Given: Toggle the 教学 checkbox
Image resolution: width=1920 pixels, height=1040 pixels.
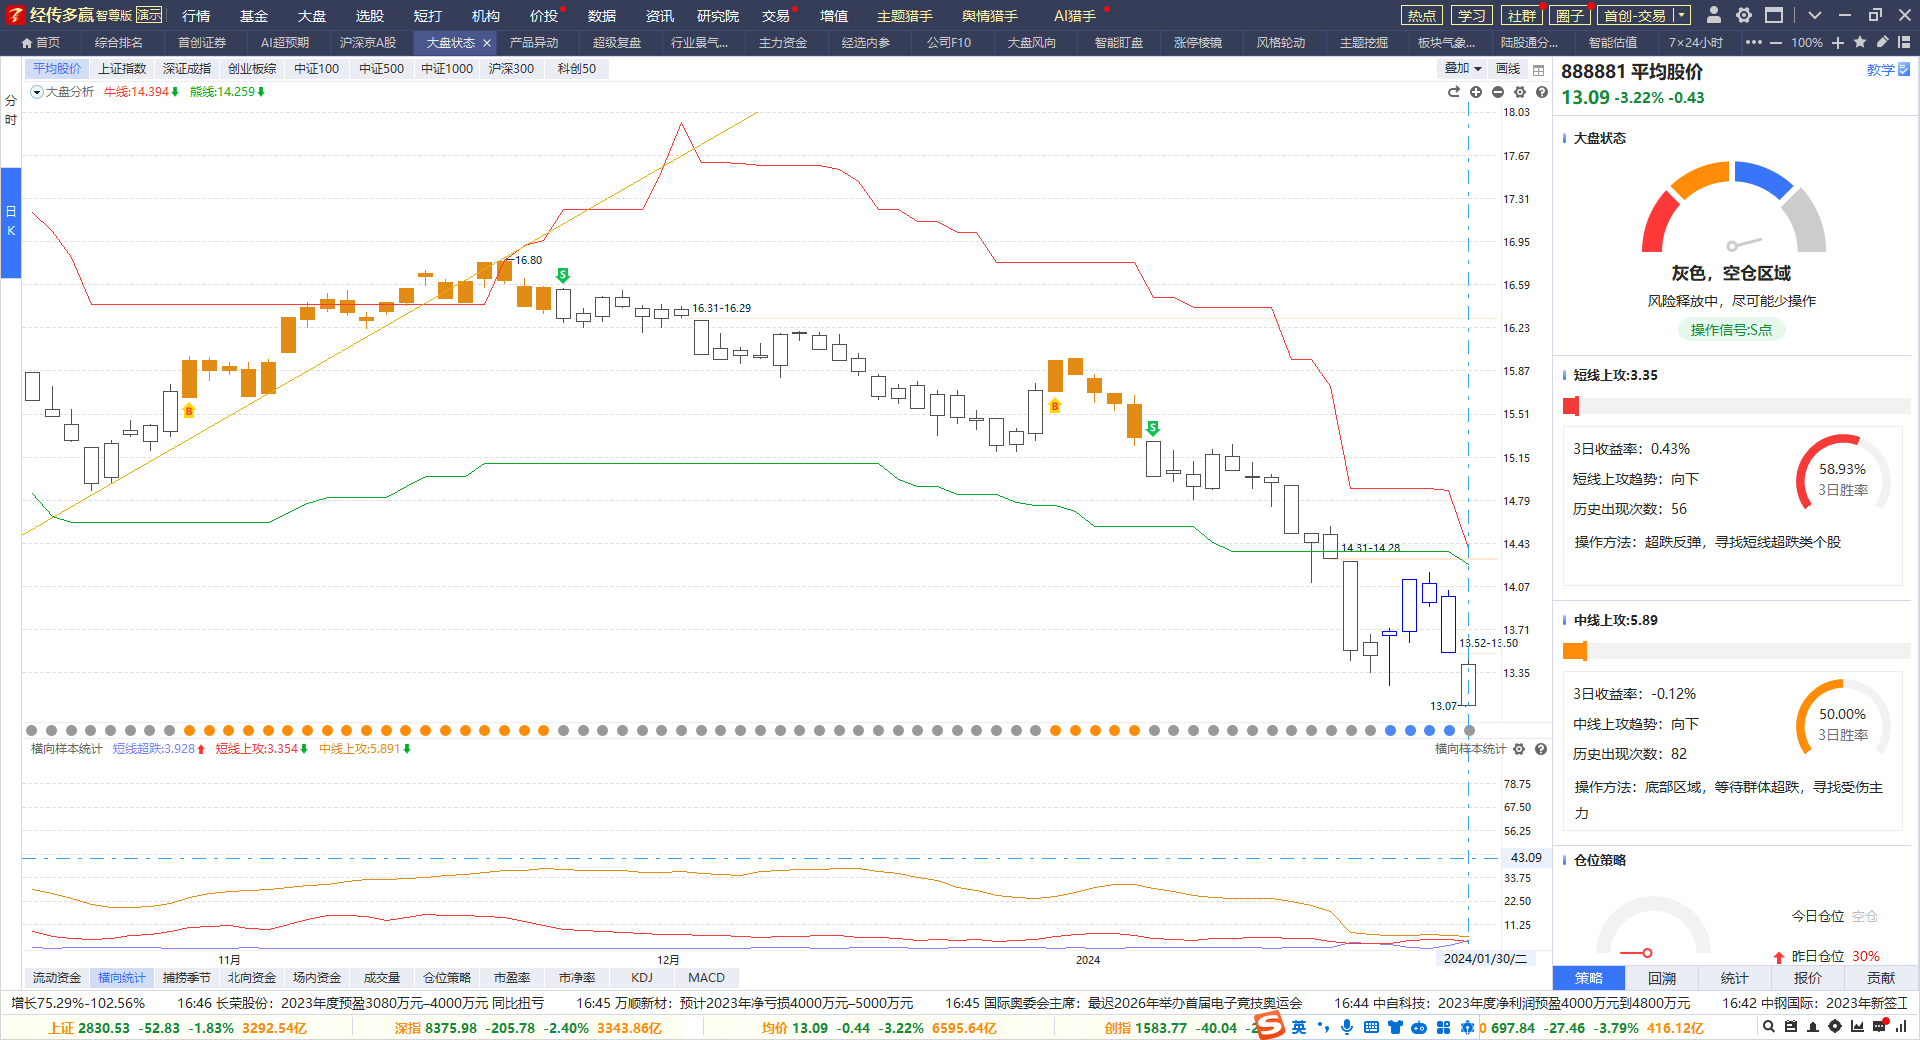Looking at the screenshot, I should [x=1904, y=70].
